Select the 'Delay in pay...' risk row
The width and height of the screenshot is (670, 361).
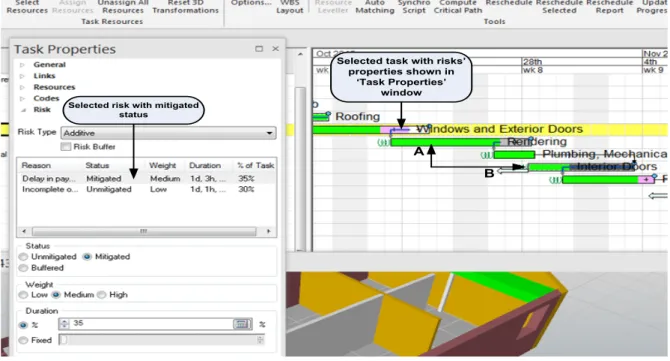[146, 179]
